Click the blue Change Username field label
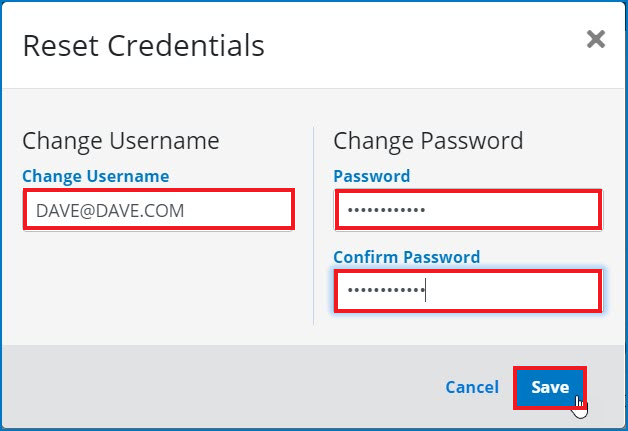This screenshot has height=431, width=628. coord(96,176)
